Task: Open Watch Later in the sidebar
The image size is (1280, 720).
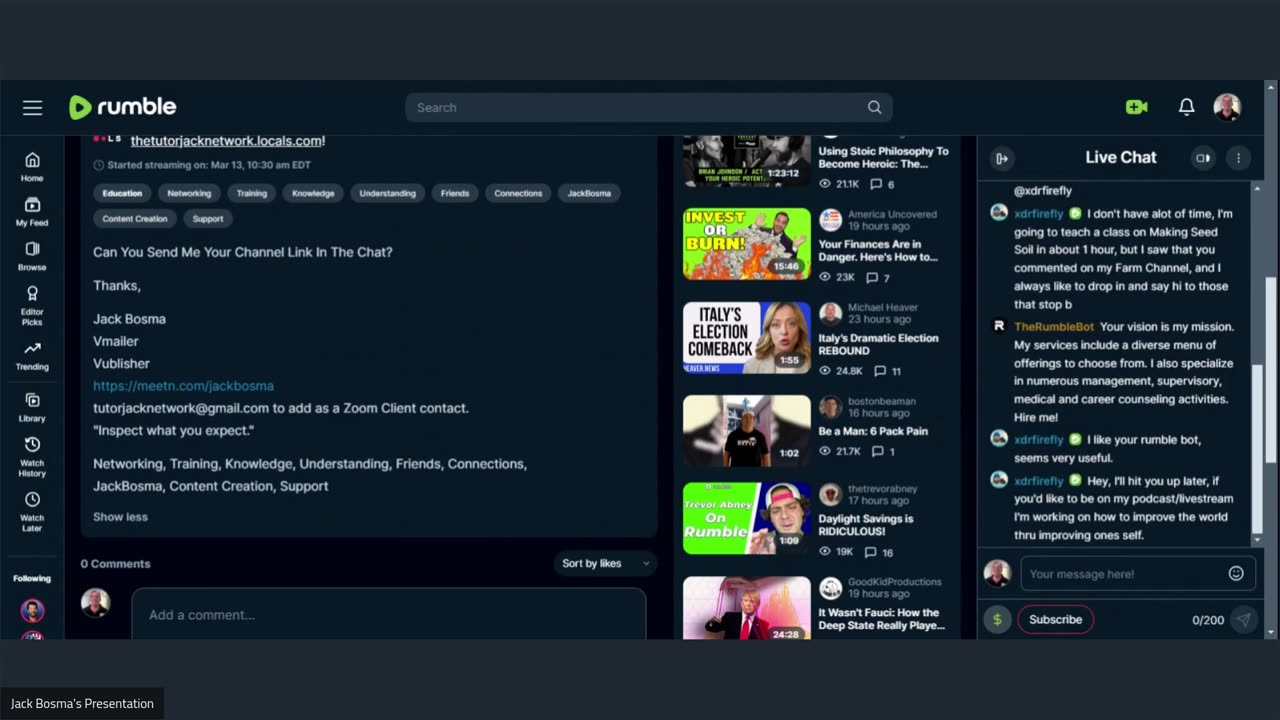Action: [x=32, y=511]
